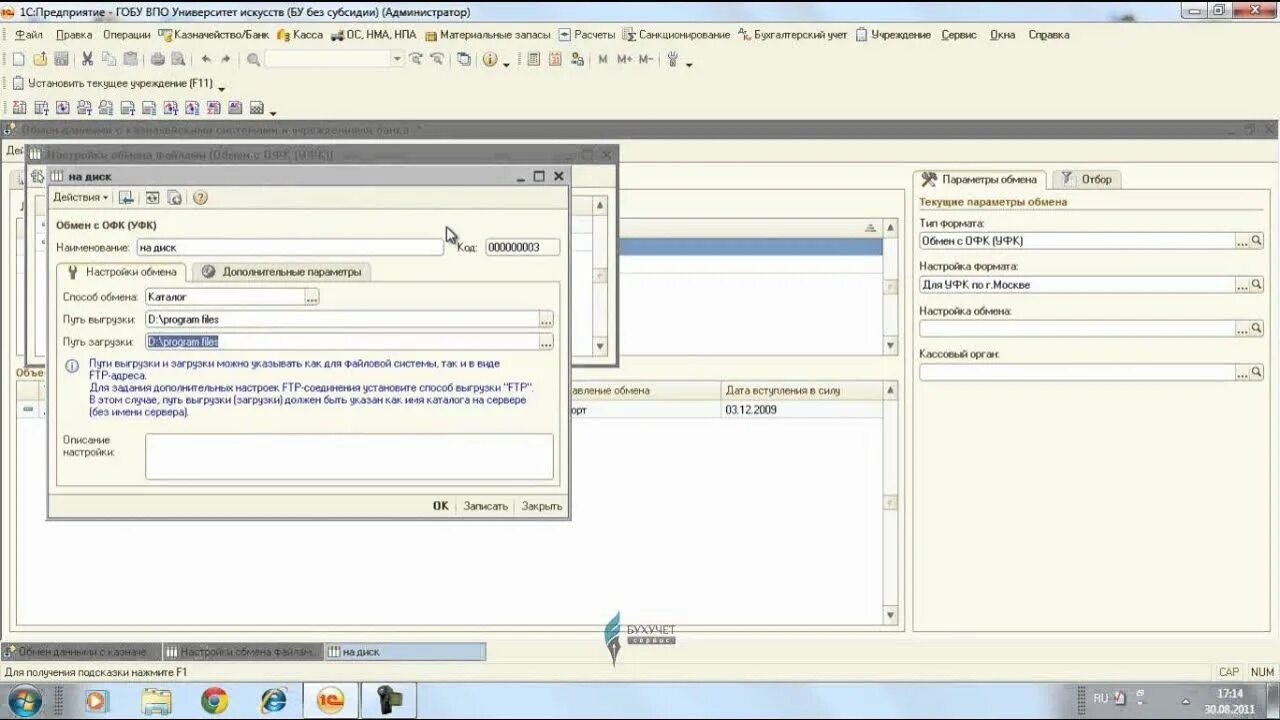Open the Расчеты menu
This screenshot has width=1280, height=720.
pos(587,34)
